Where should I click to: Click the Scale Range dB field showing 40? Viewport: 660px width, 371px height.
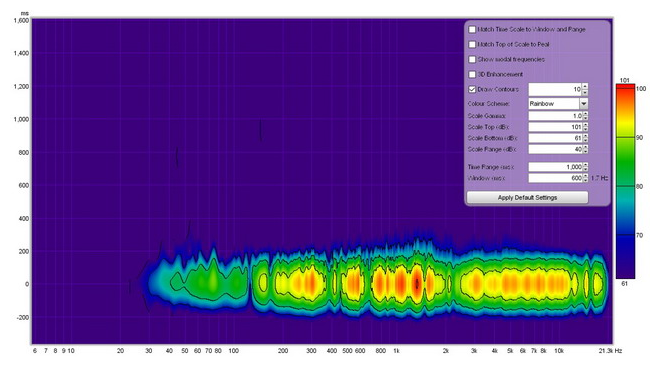click(x=555, y=149)
